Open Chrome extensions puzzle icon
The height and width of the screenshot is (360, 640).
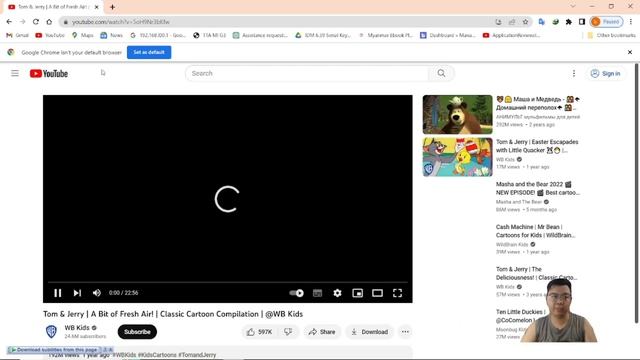pyautogui.click(x=569, y=22)
